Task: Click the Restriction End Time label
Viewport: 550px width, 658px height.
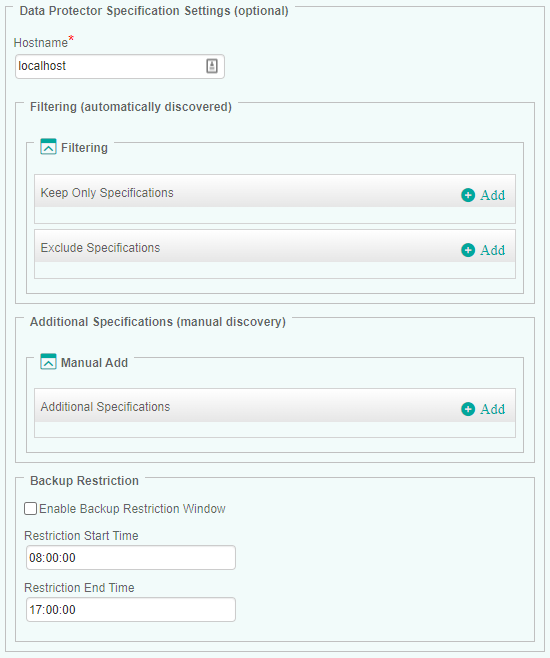Action: click(x=79, y=588)
